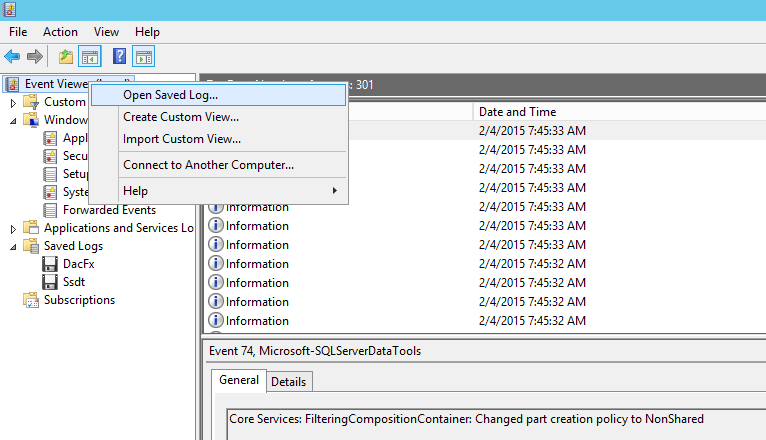Screen dimensions: 766x440
Task: Open the Action menu
Action: click(x=60, y=32)
